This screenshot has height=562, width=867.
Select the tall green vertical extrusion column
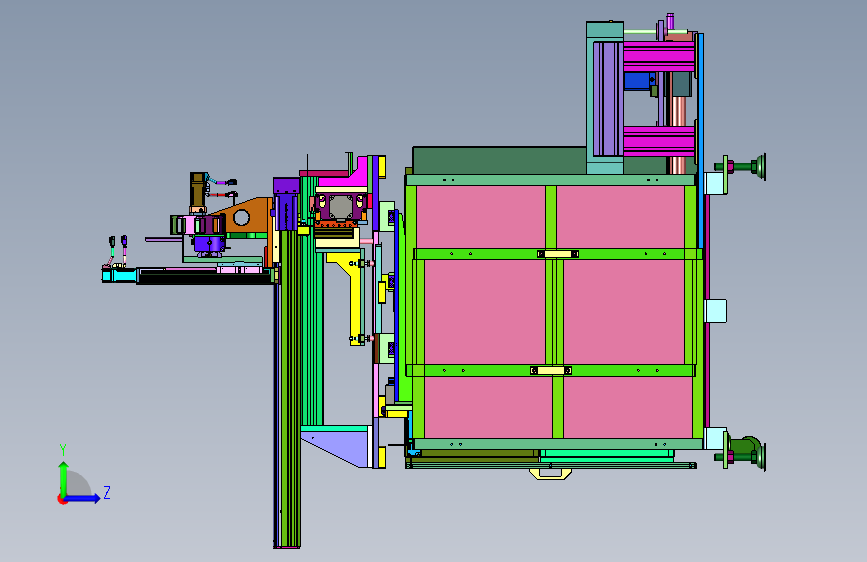point(290,387)
